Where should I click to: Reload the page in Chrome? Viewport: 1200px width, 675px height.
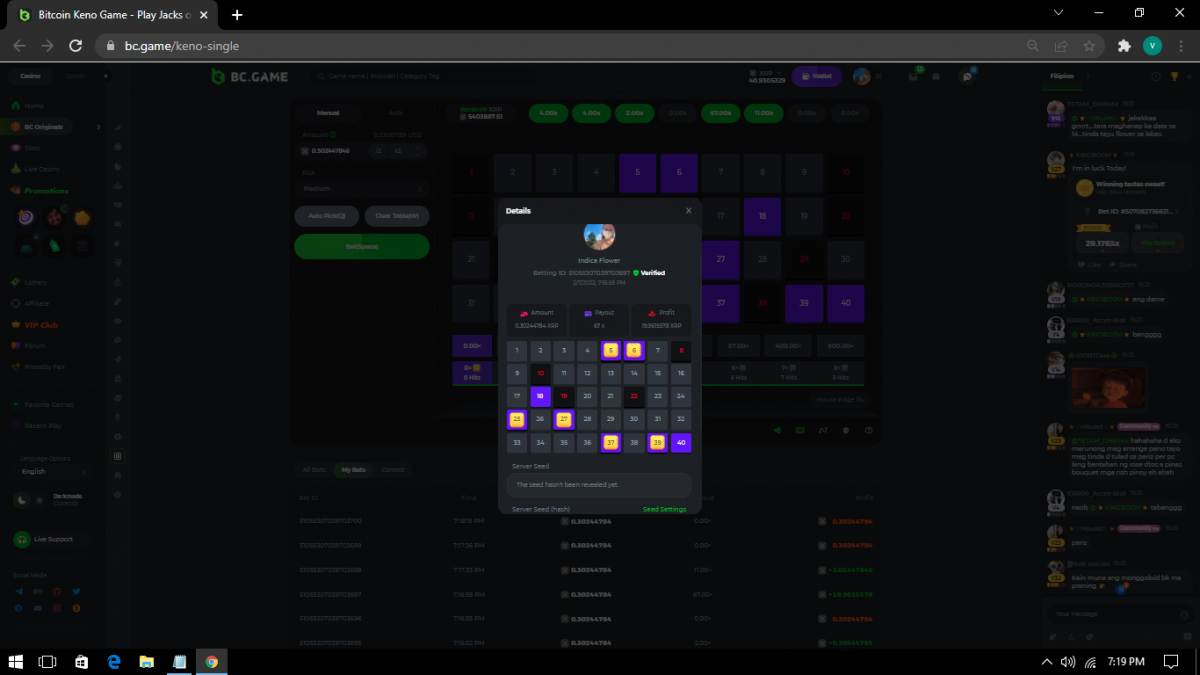tap(75, 46)
